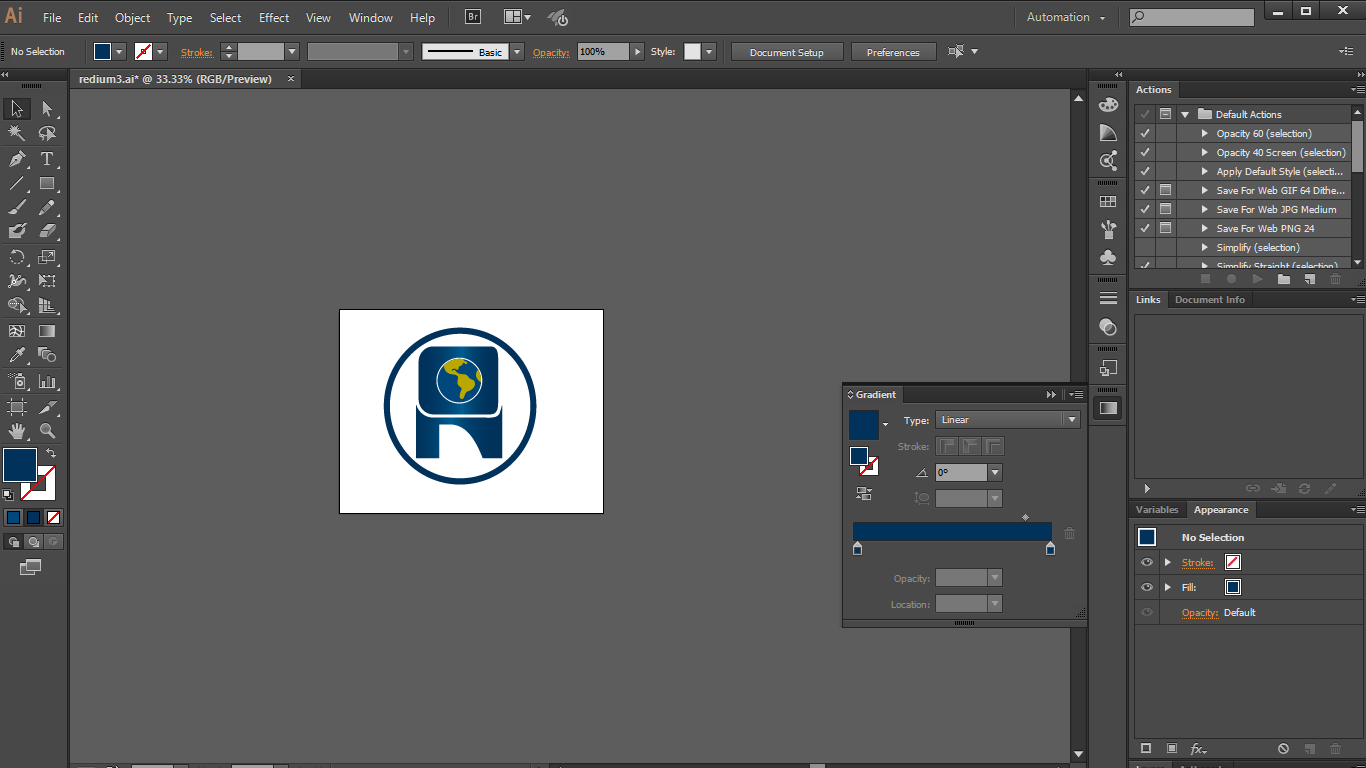Select the Hand tool
The image size is (1366, 768).
coord(17,431)
